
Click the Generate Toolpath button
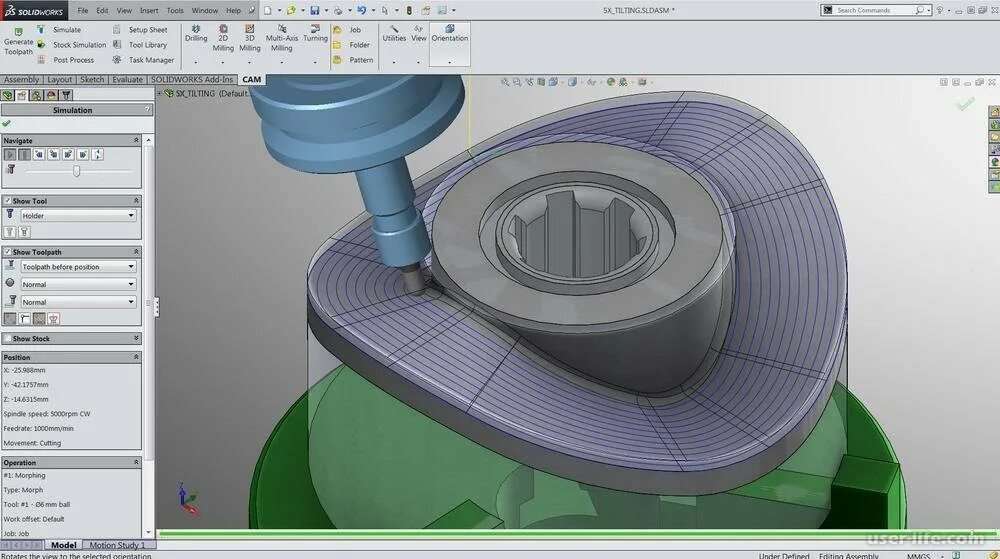pos(18,41)
